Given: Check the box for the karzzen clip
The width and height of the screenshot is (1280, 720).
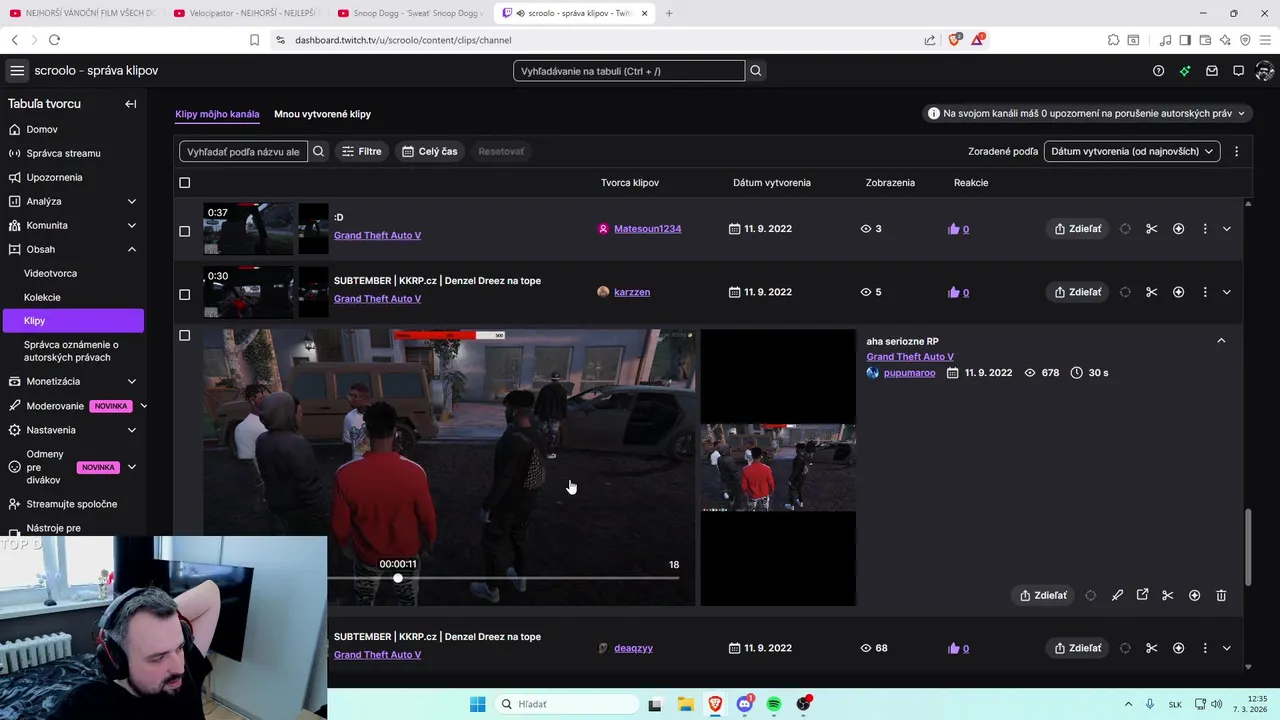Looking at the screenshot, I should [x=184, y=295].
